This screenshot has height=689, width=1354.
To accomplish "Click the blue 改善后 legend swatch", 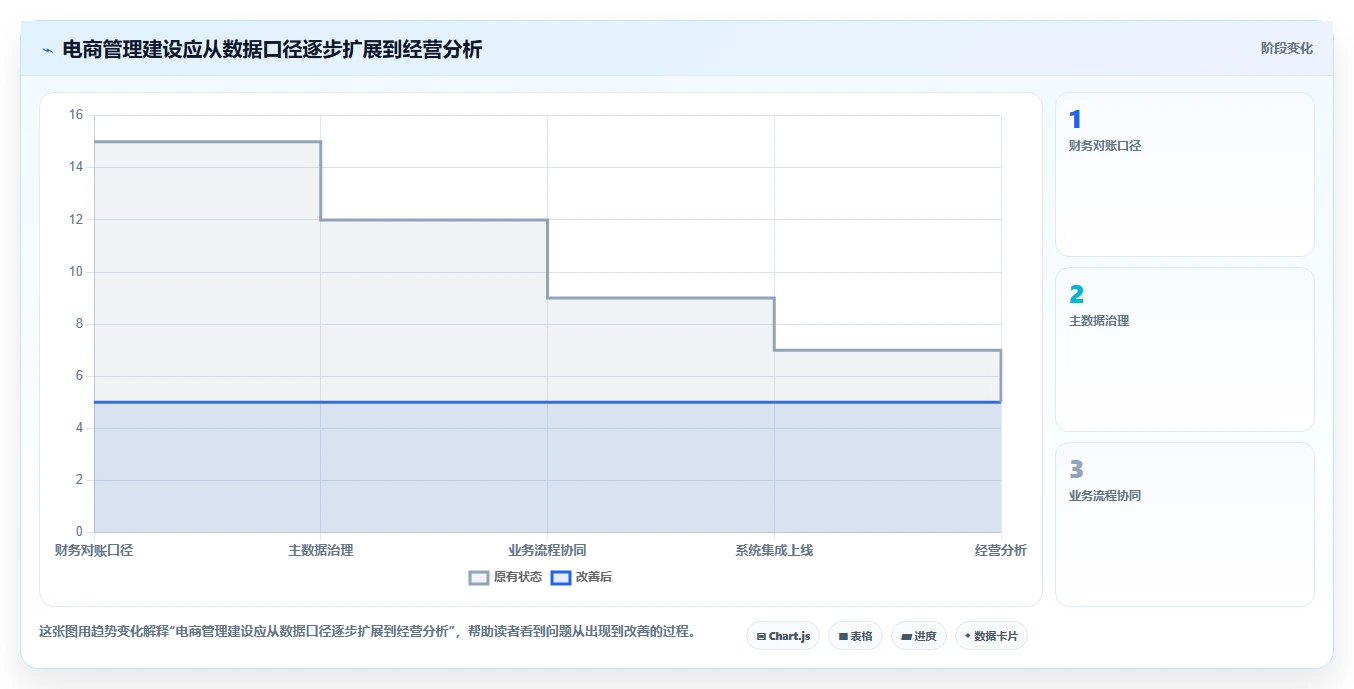I will 561,577.
